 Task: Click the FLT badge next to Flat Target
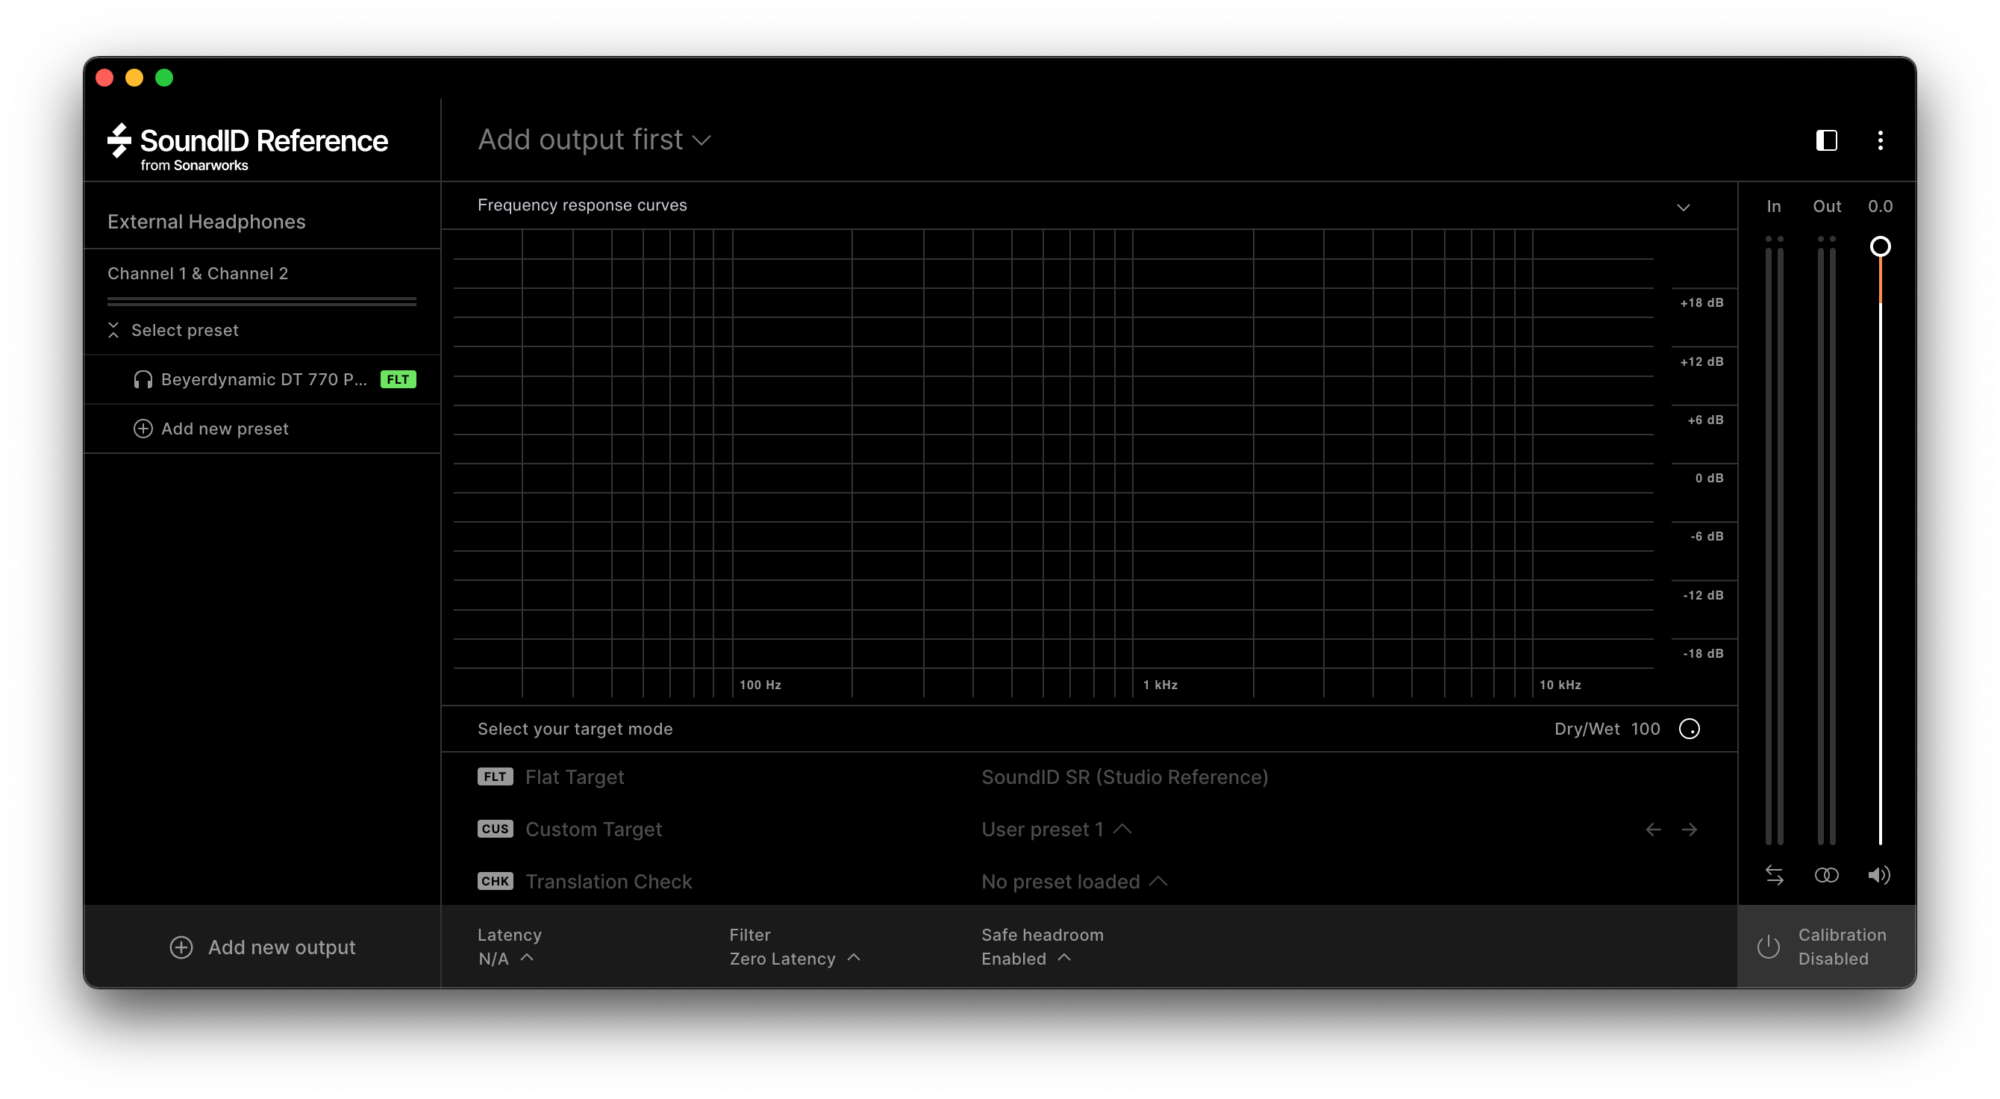[495, 777]
